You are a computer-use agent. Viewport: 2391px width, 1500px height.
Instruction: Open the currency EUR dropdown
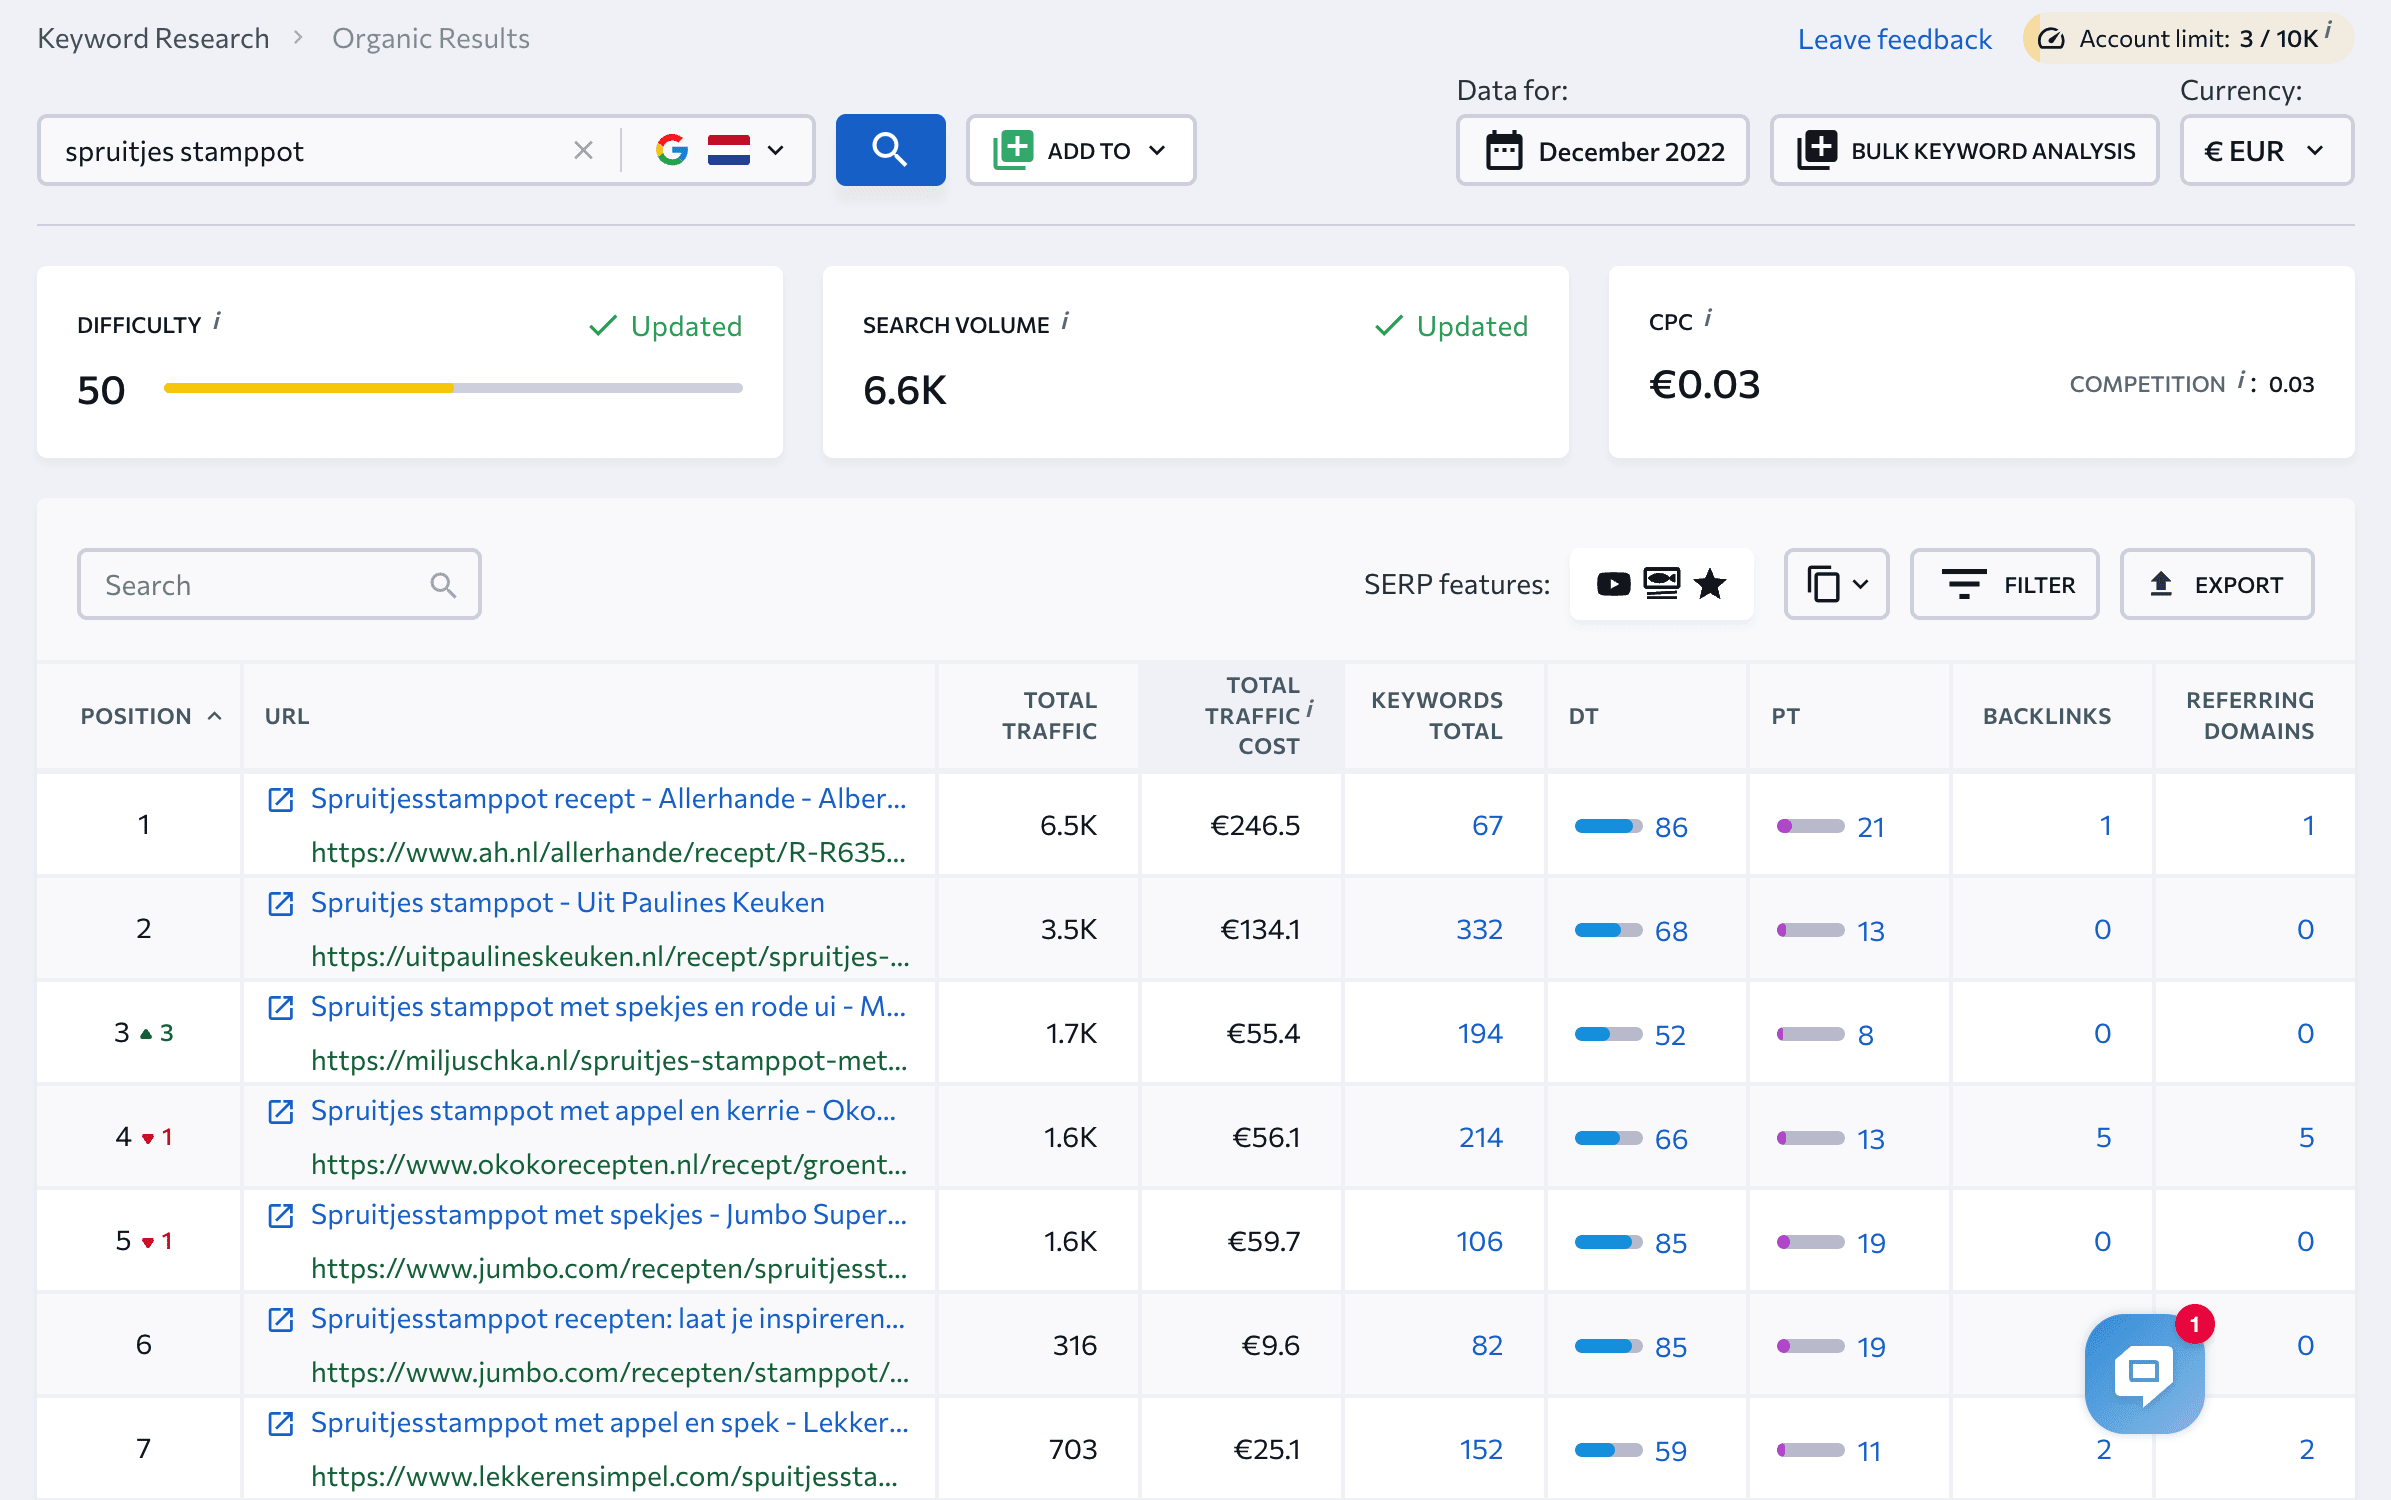(2267, 149)
